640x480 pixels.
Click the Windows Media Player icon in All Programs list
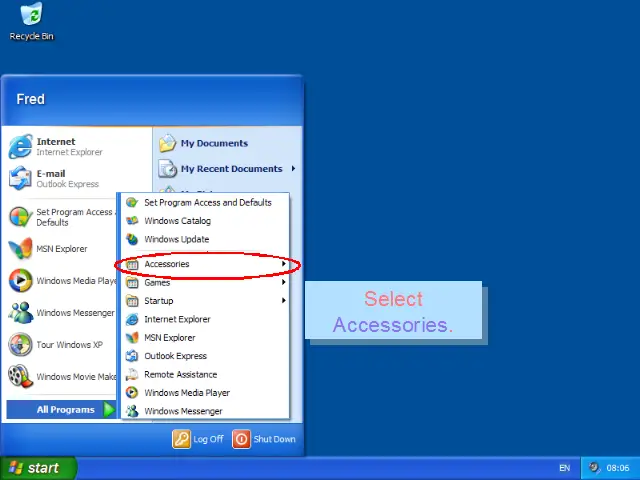(x=132, y=393)
